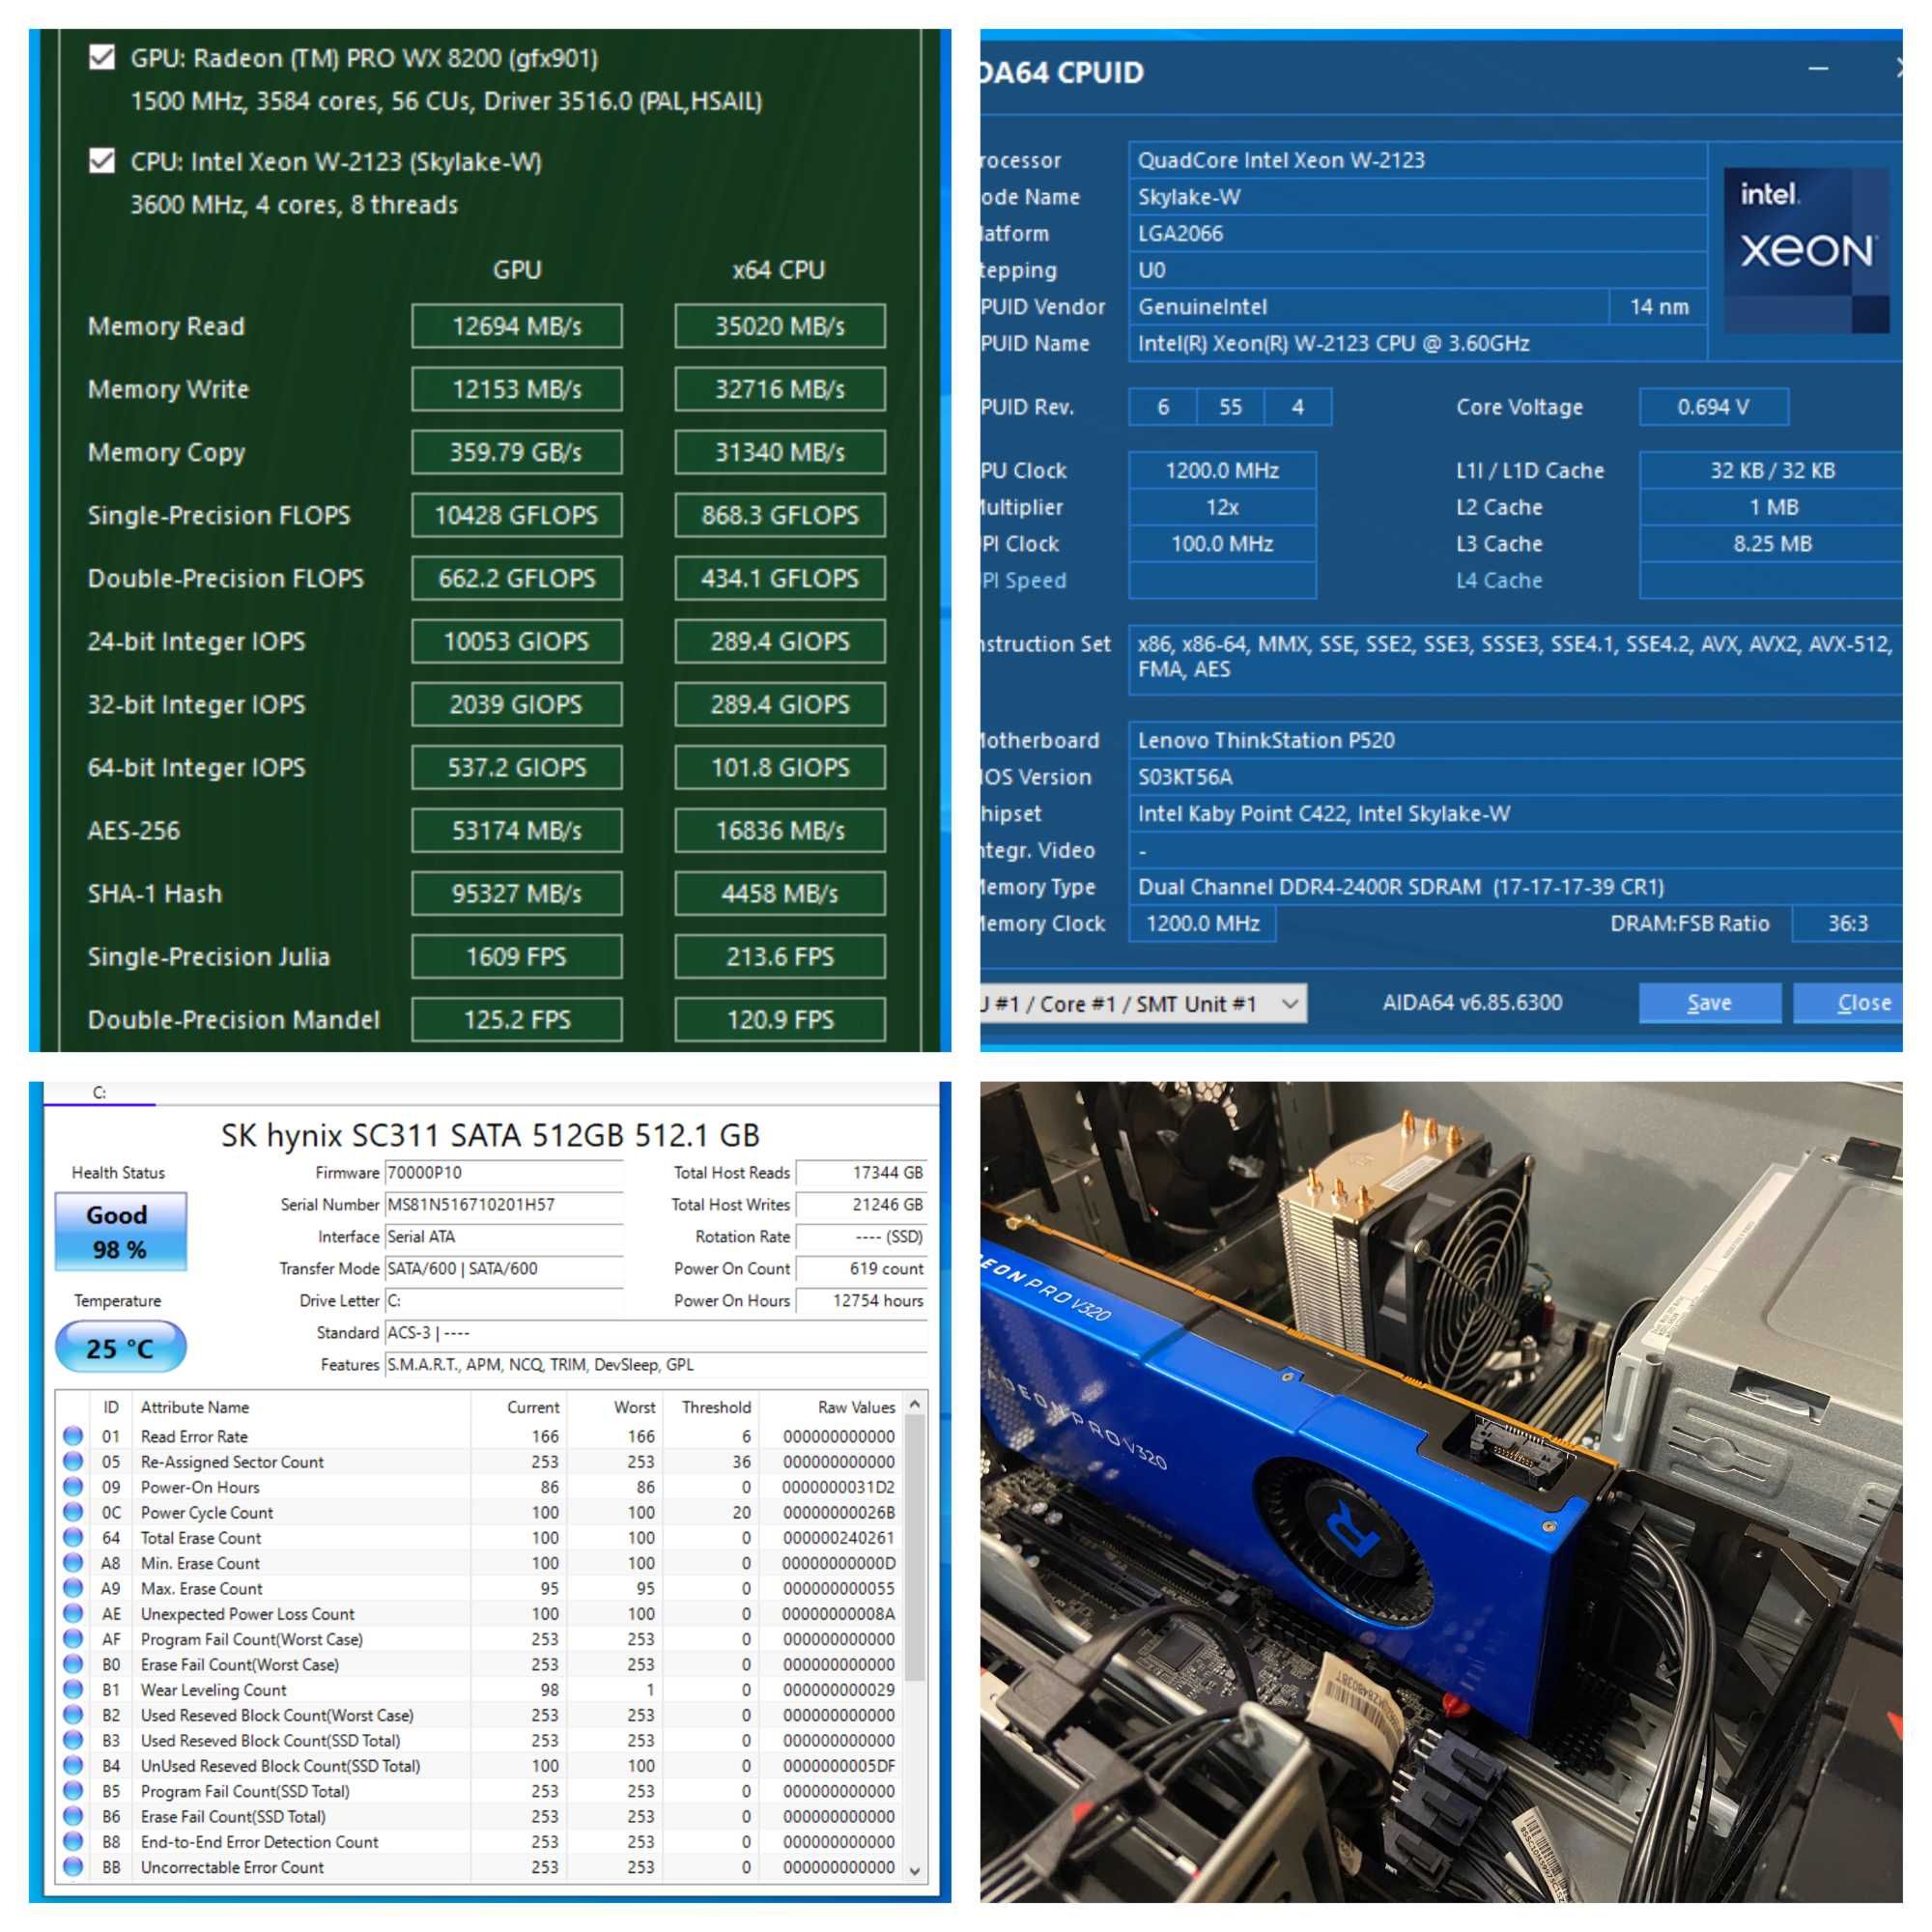Click the status dot of Read Error Rate
This screenshot has height=1932, width=1932.
pos(73,1435)
